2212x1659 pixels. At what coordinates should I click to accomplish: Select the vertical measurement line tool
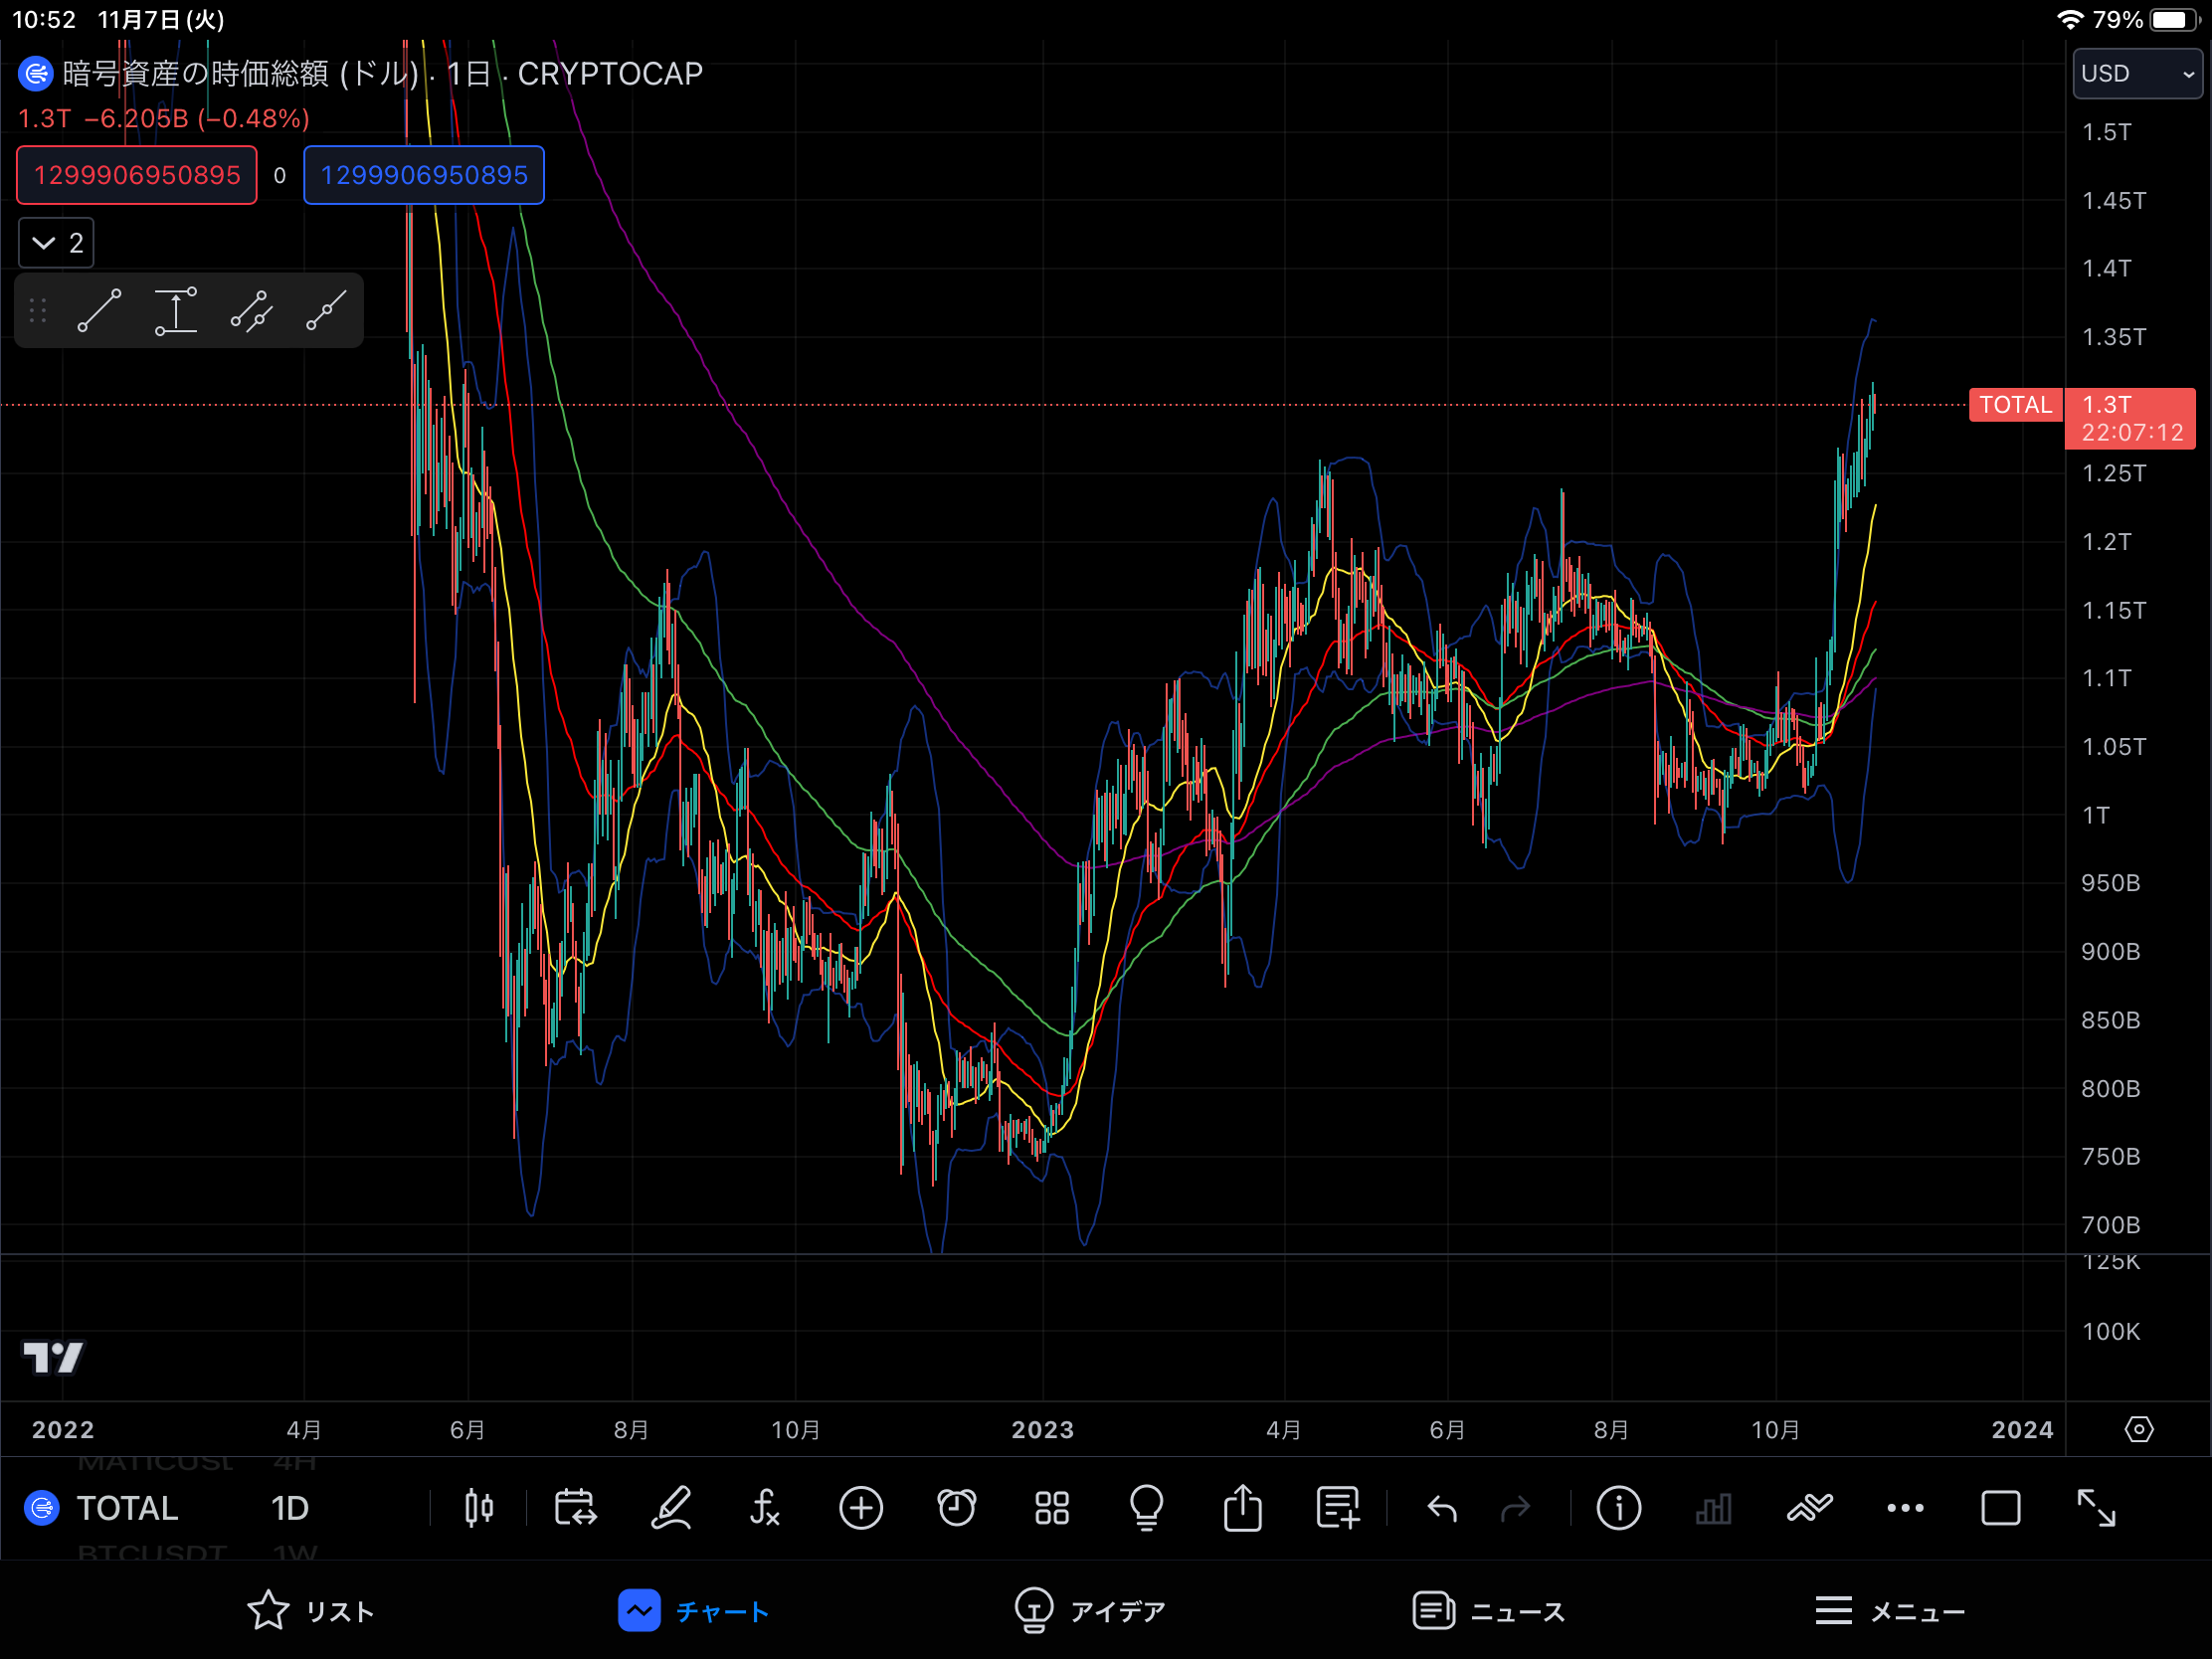[x=176, y=310]
